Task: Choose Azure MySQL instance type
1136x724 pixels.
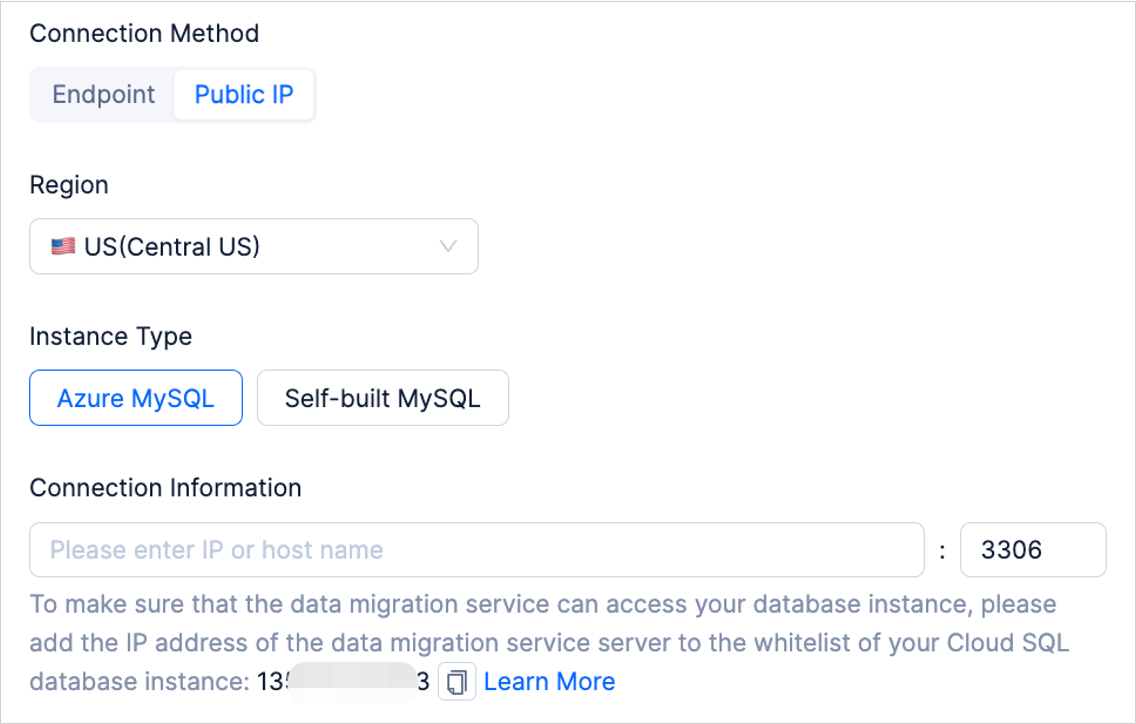Action: coord(136,398)
